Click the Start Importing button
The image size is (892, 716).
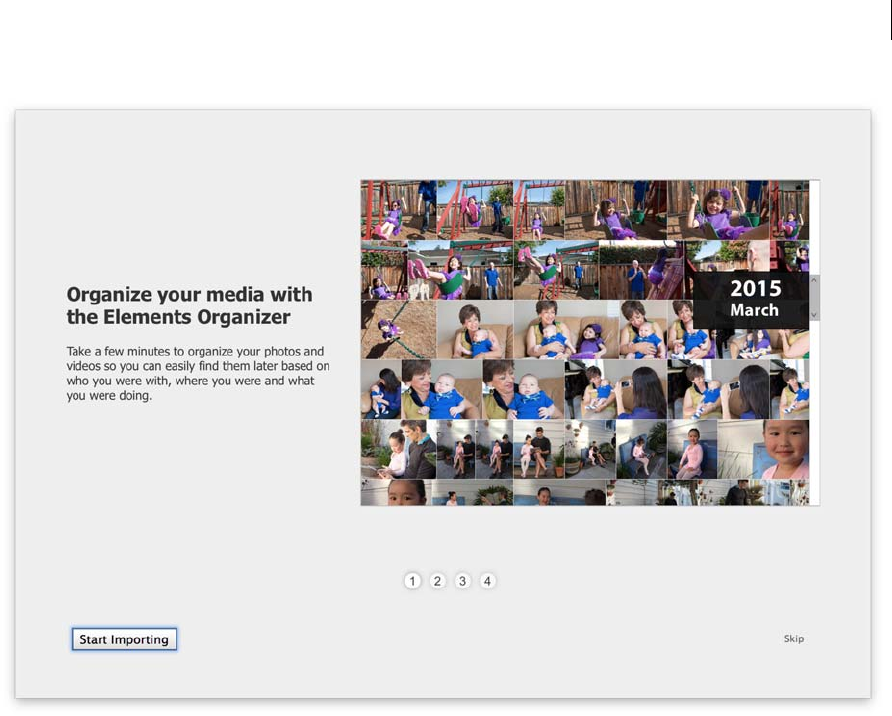(124, 639)
